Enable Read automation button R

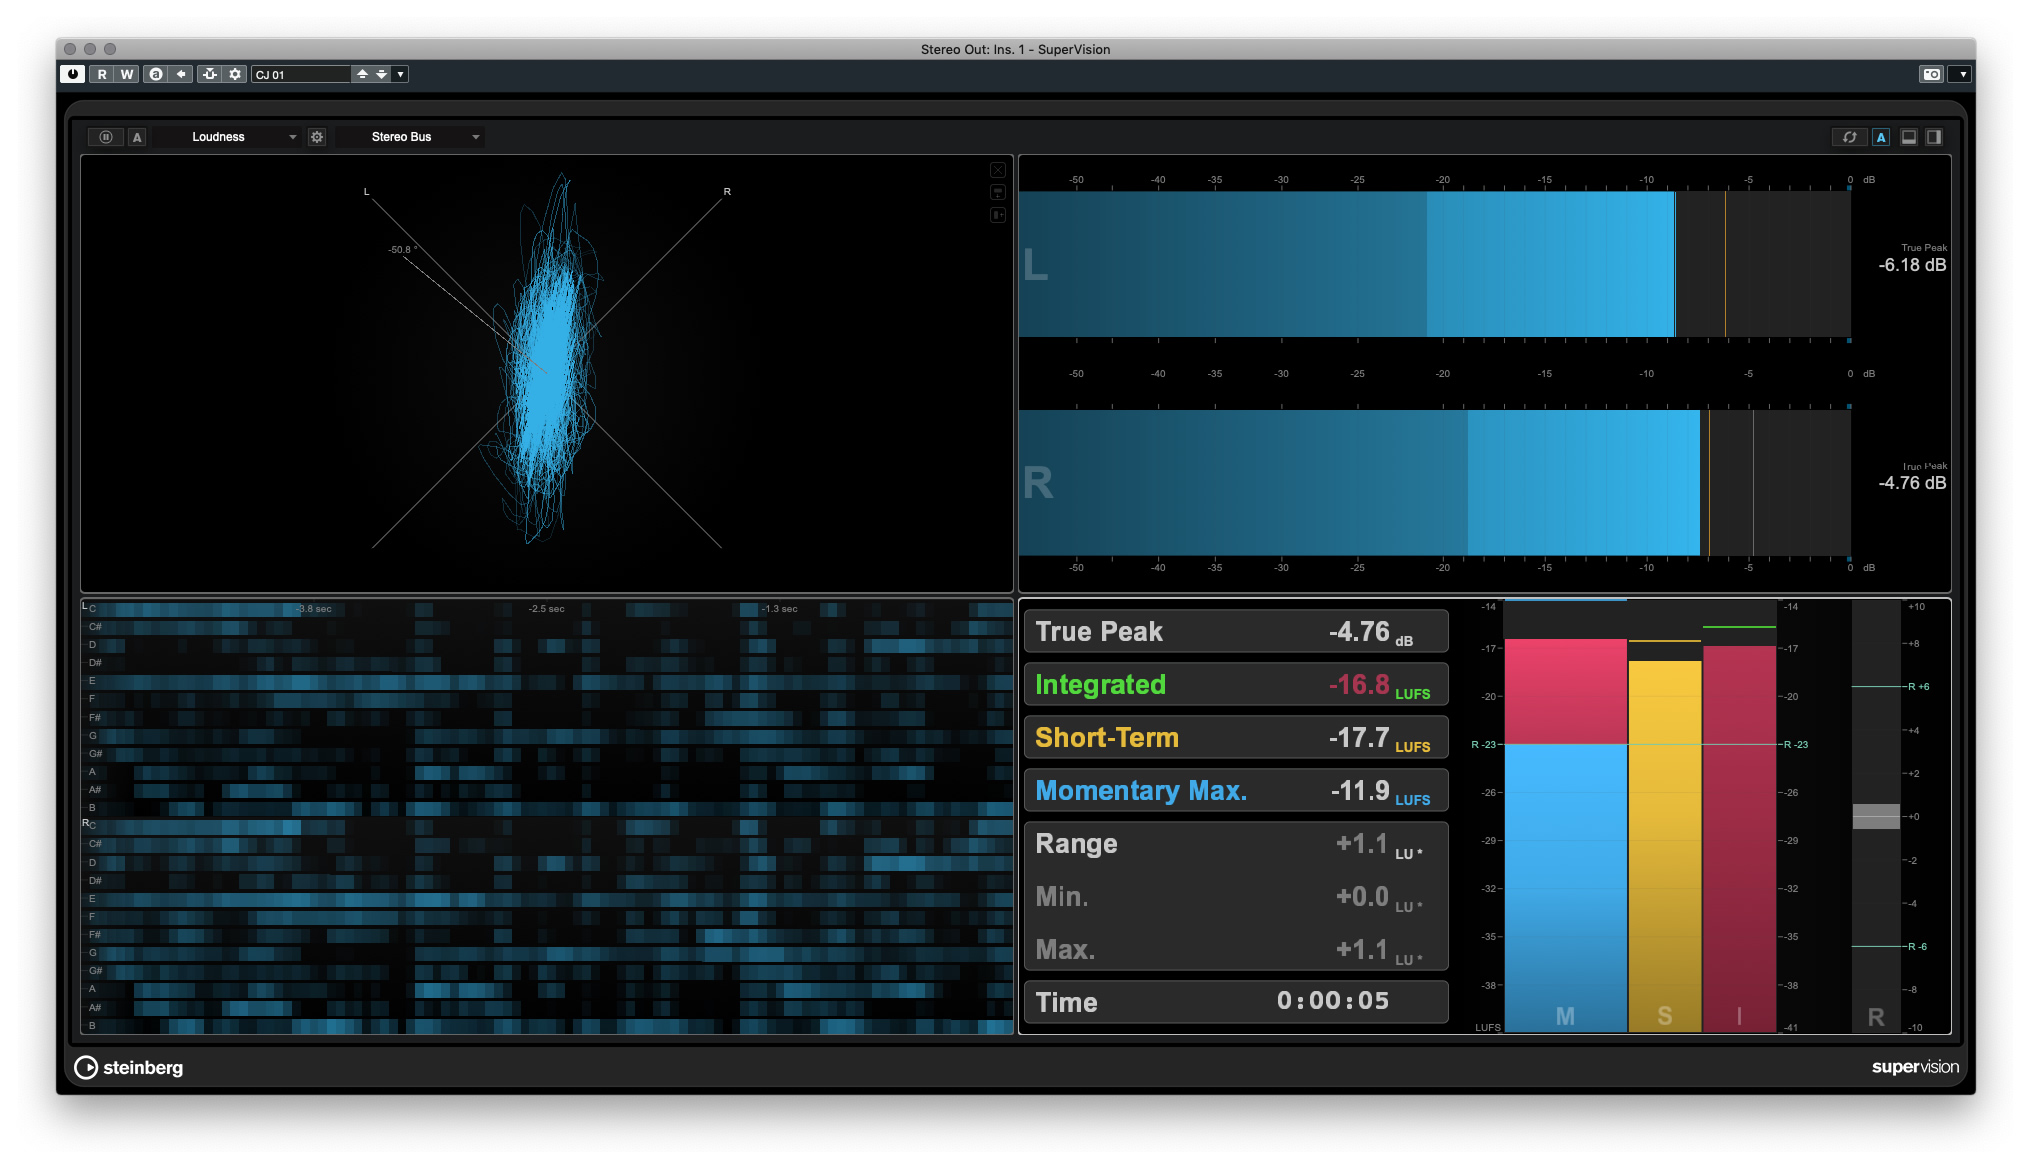pos(101,74)
